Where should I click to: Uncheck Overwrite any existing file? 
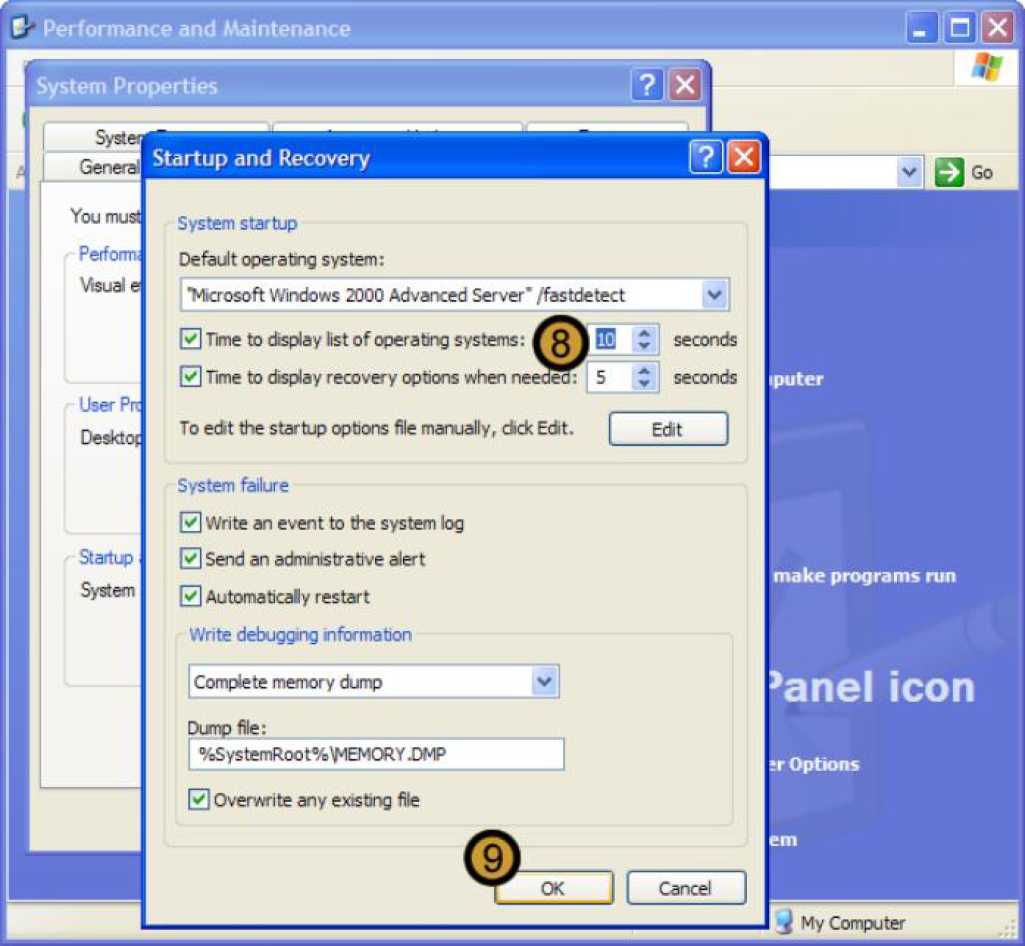[x=198, y=800]
